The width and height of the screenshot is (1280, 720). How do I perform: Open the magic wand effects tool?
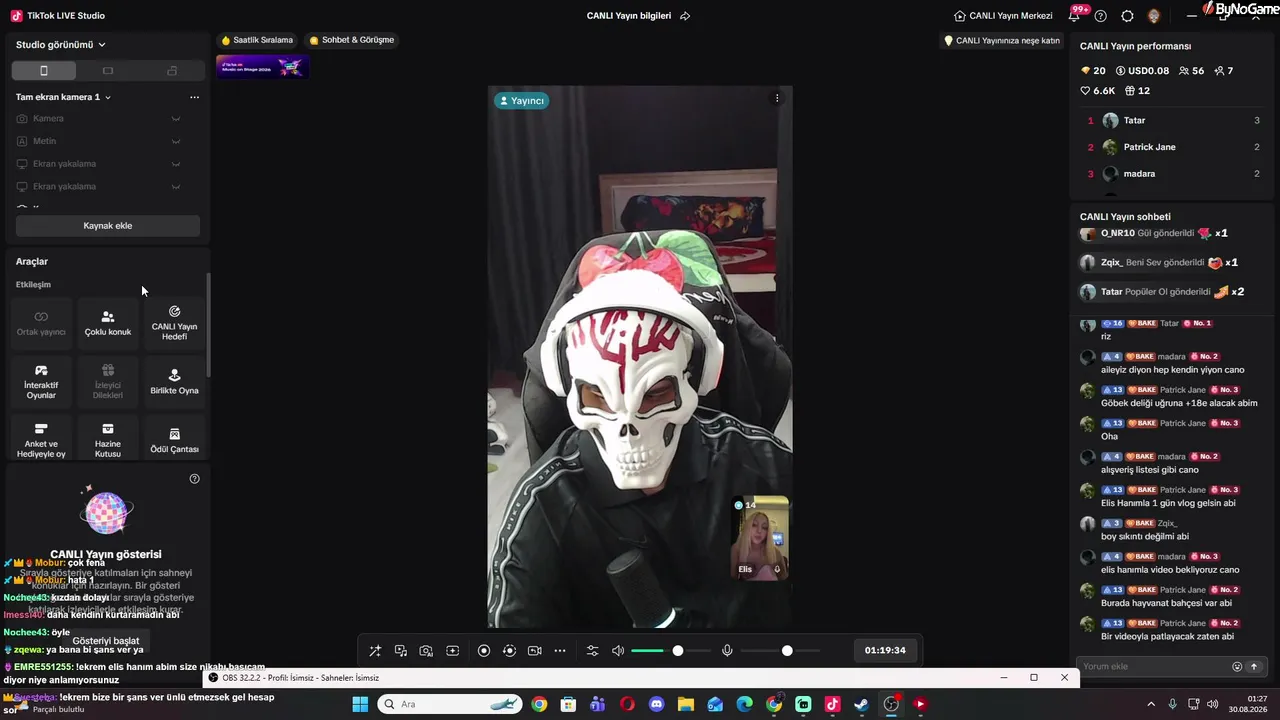[x=375, y=651]
